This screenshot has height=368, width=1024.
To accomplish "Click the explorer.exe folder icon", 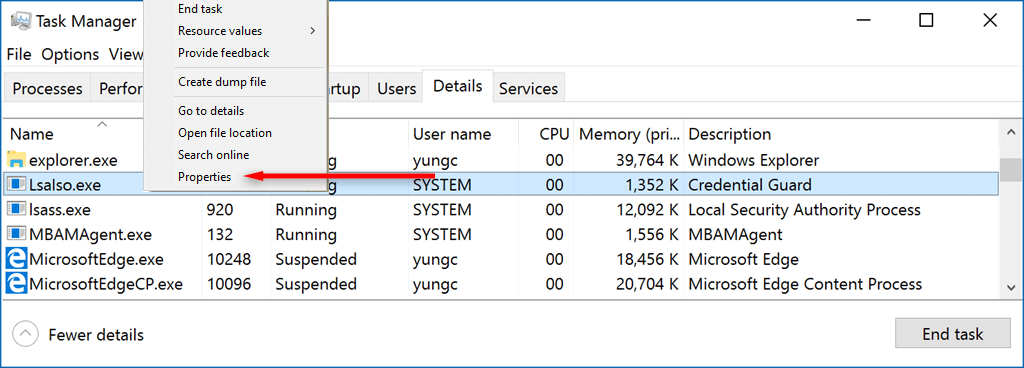I will [x=16, y=159].
